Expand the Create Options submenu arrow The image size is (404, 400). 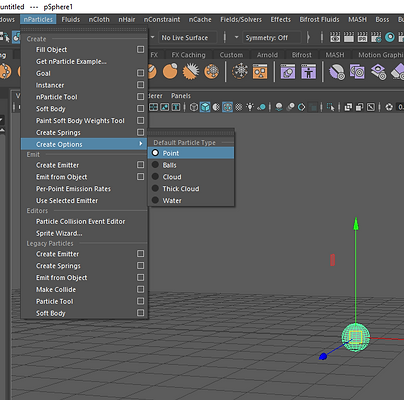point(141,144)
